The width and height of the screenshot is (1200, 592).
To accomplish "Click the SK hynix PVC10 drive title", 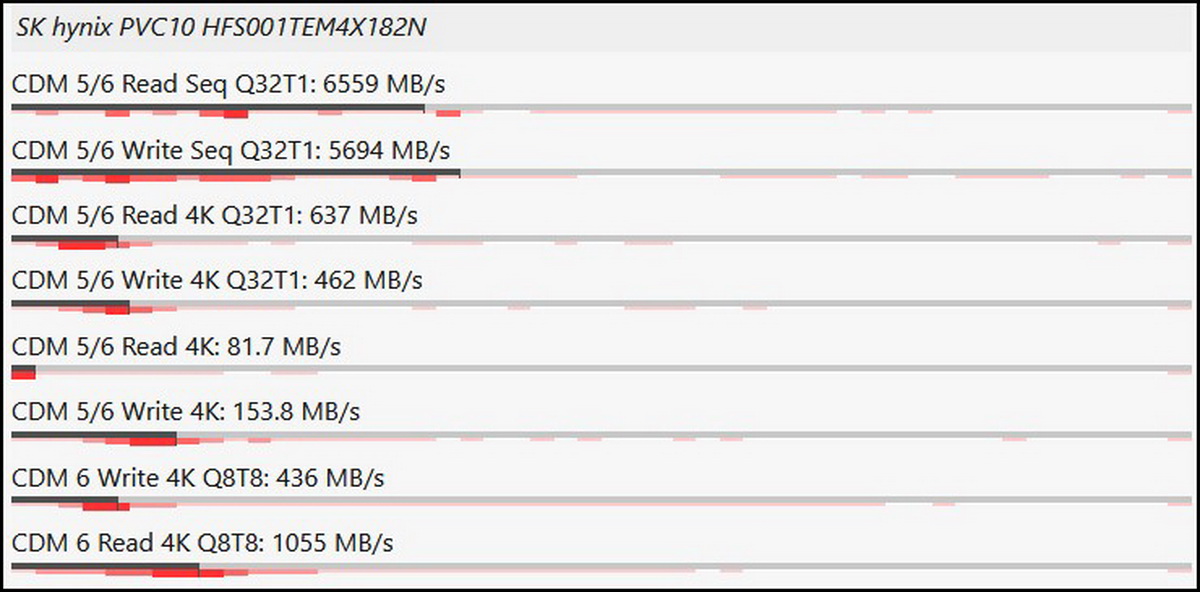I will pos(221,27).
